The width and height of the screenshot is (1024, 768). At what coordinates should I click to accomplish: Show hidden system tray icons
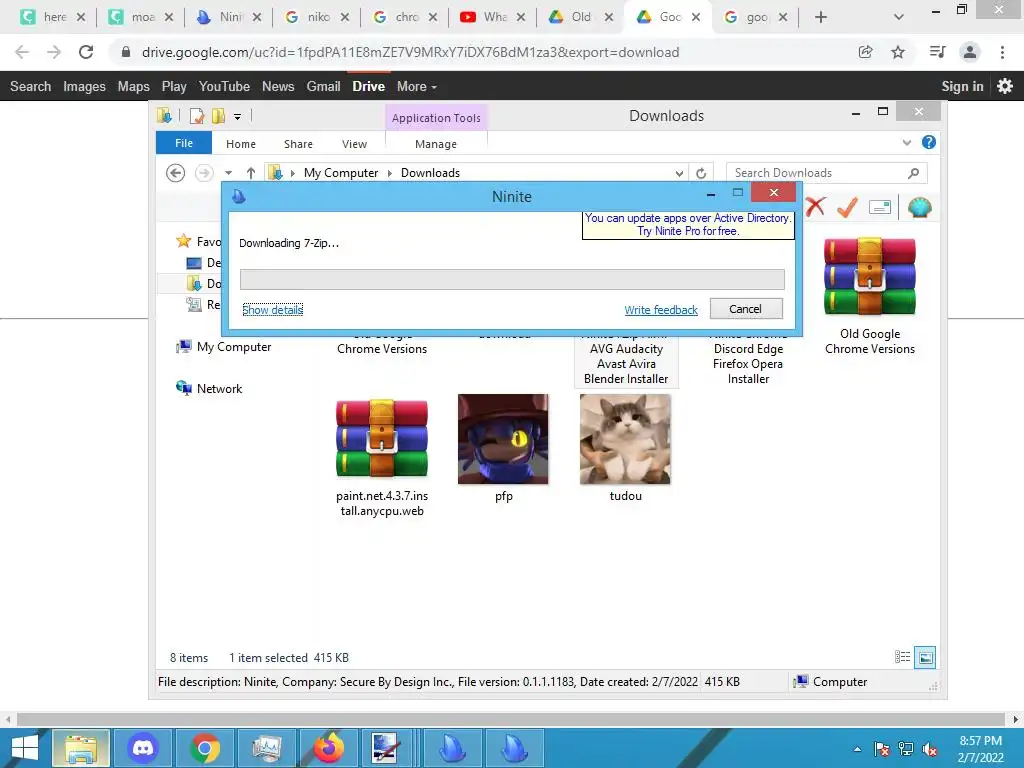click(x=857, y=749)
